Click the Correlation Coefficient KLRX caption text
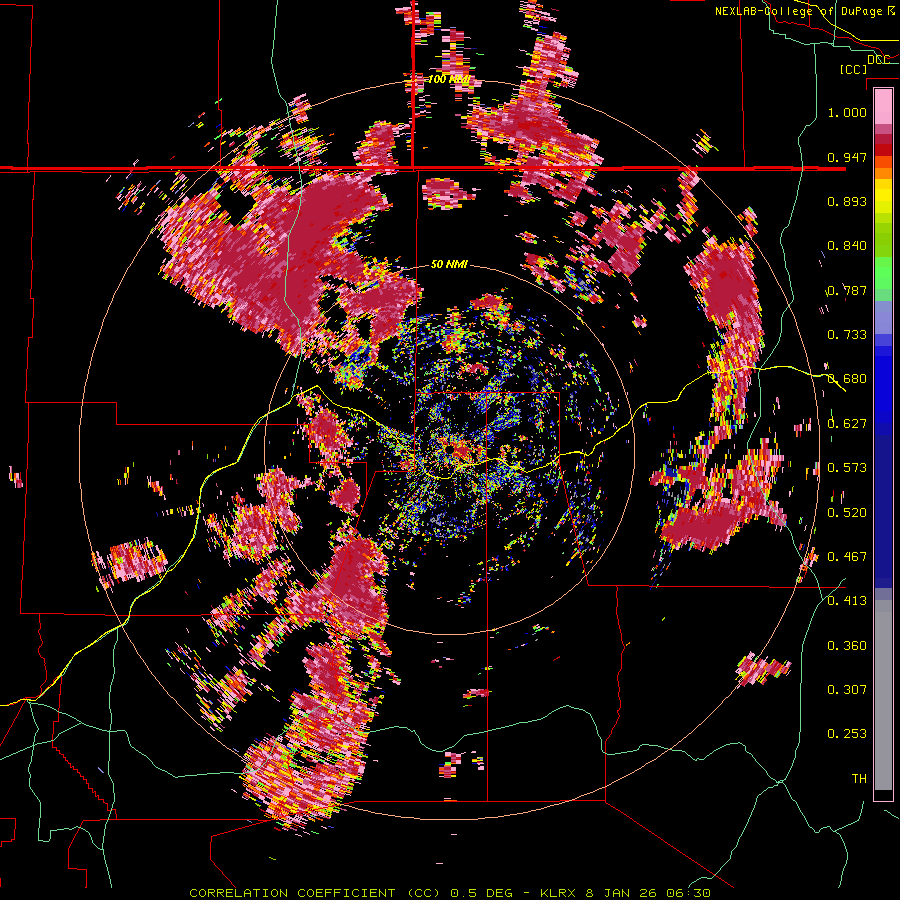This screenshot has height=900, width=900. (x=450, y=893)
